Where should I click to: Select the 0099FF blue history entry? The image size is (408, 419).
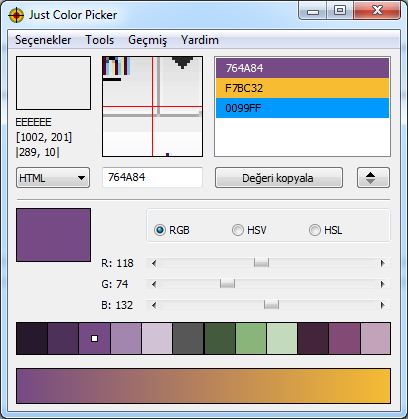tap(302, 108)
